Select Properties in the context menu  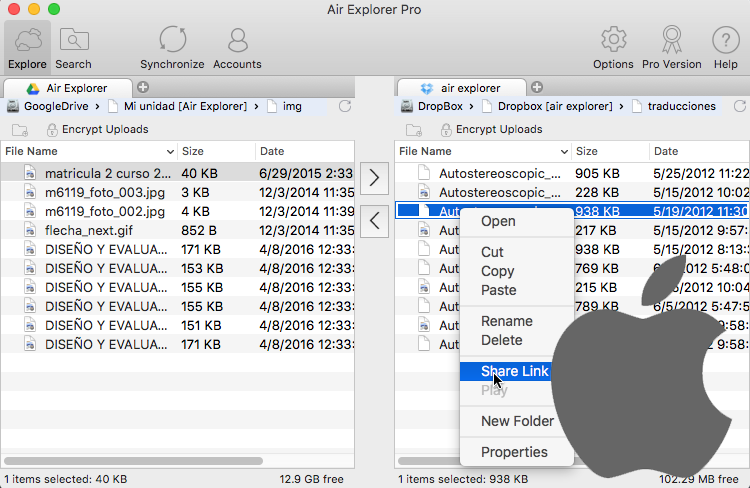click(x=514, y=452)
